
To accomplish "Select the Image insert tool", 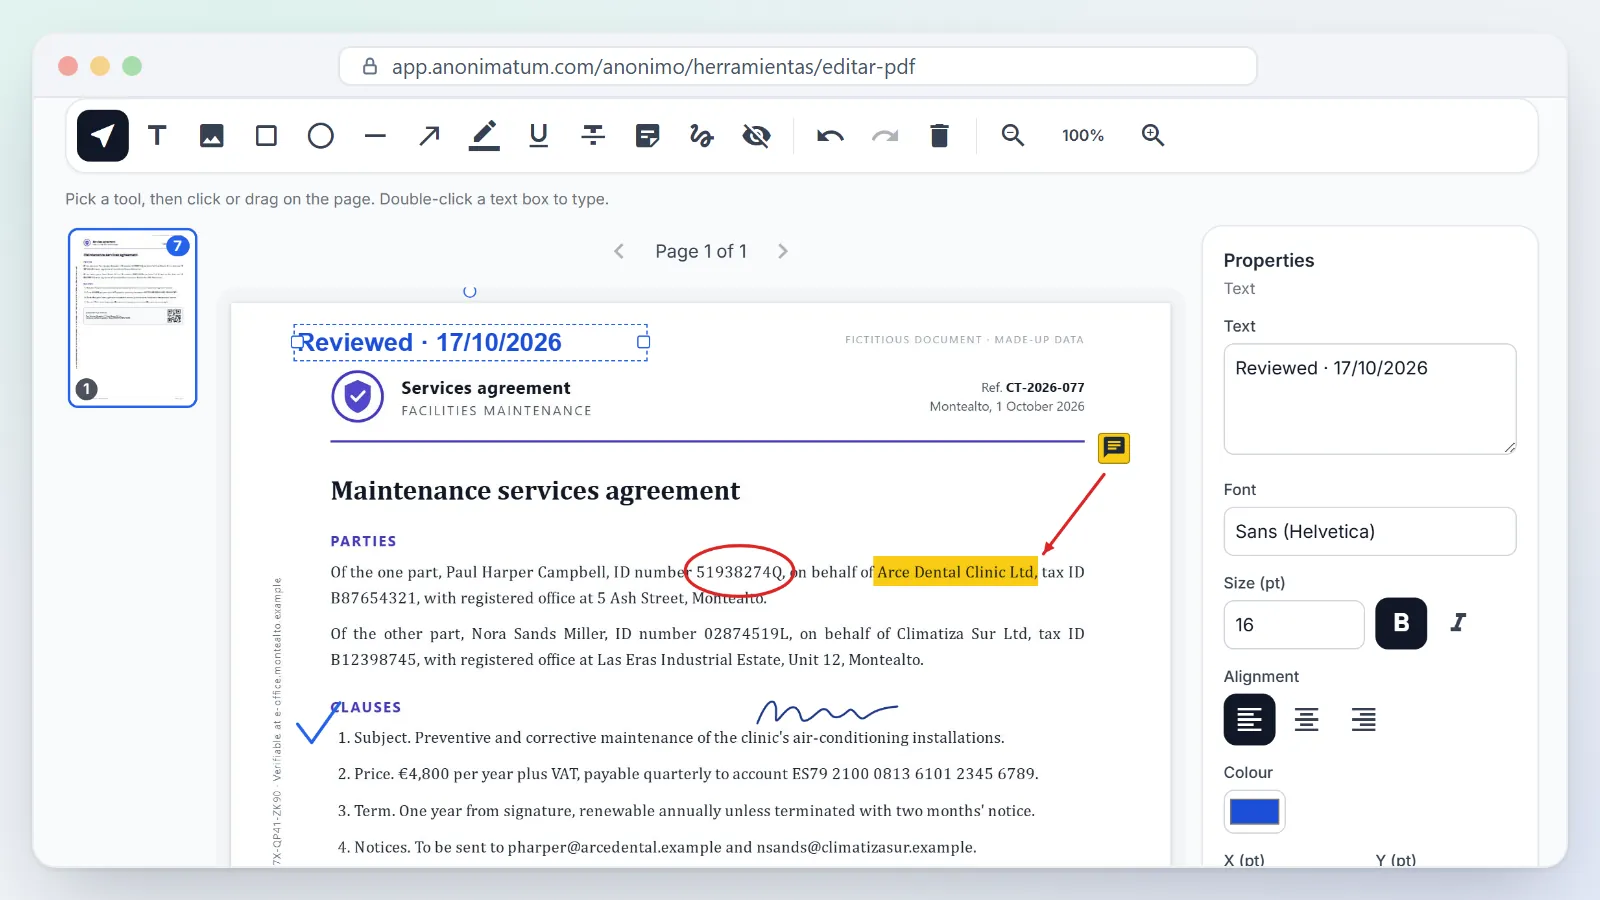I will coord(212,136).
